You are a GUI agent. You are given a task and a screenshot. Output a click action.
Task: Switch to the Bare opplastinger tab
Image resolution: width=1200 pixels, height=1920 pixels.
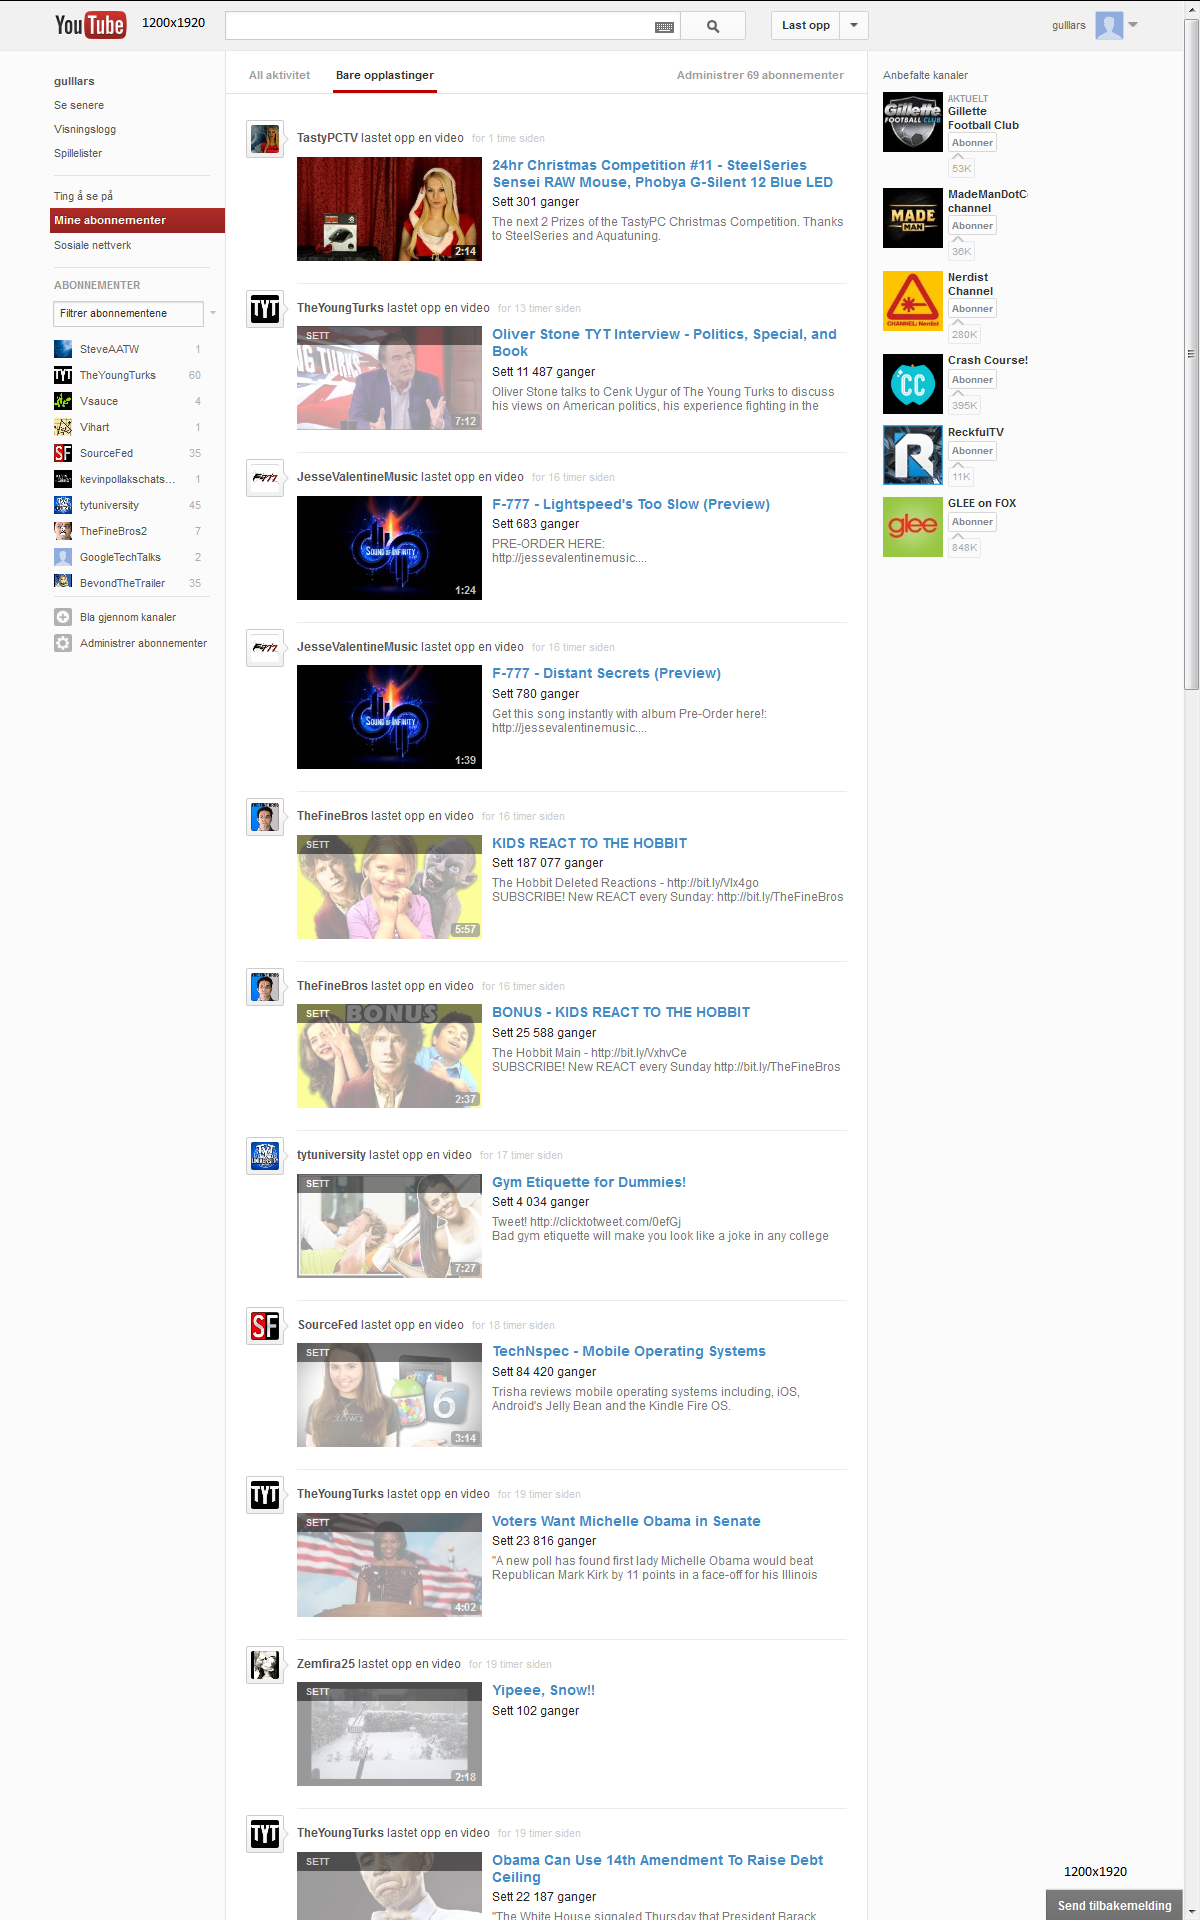(x=385, y=75)
